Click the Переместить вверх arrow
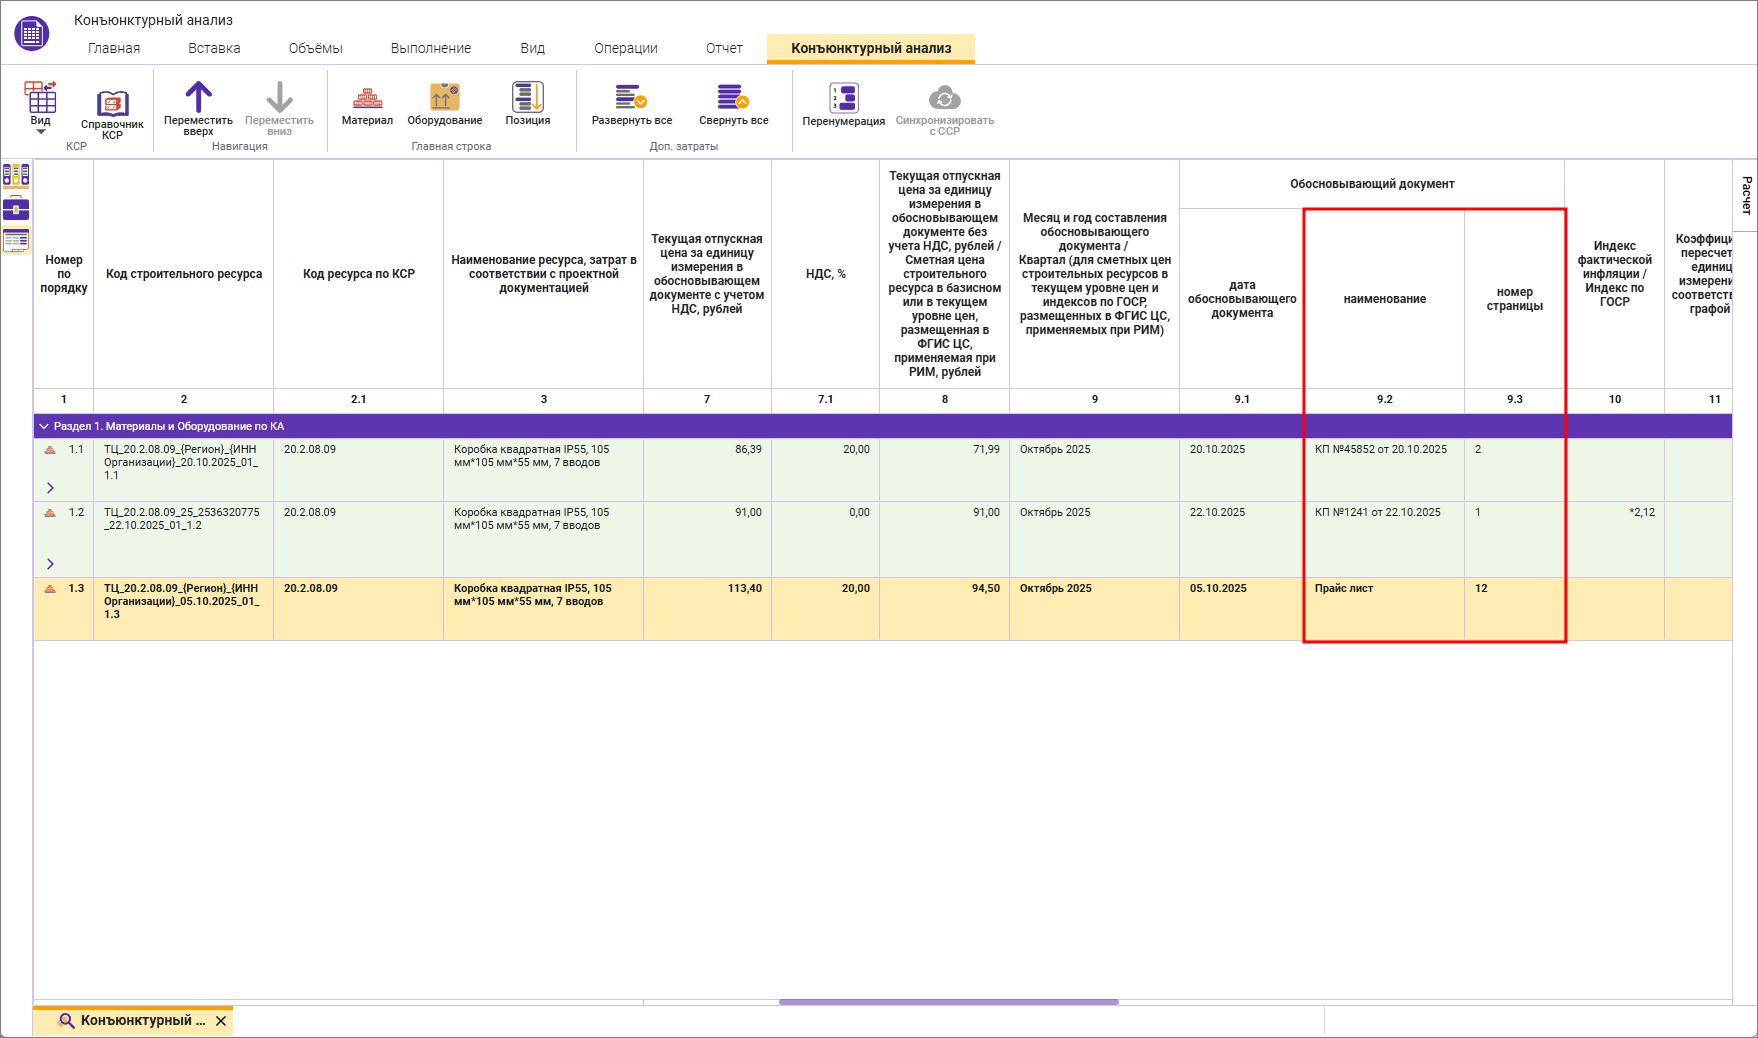The image size is (1758, 1038). coord(198,98)
